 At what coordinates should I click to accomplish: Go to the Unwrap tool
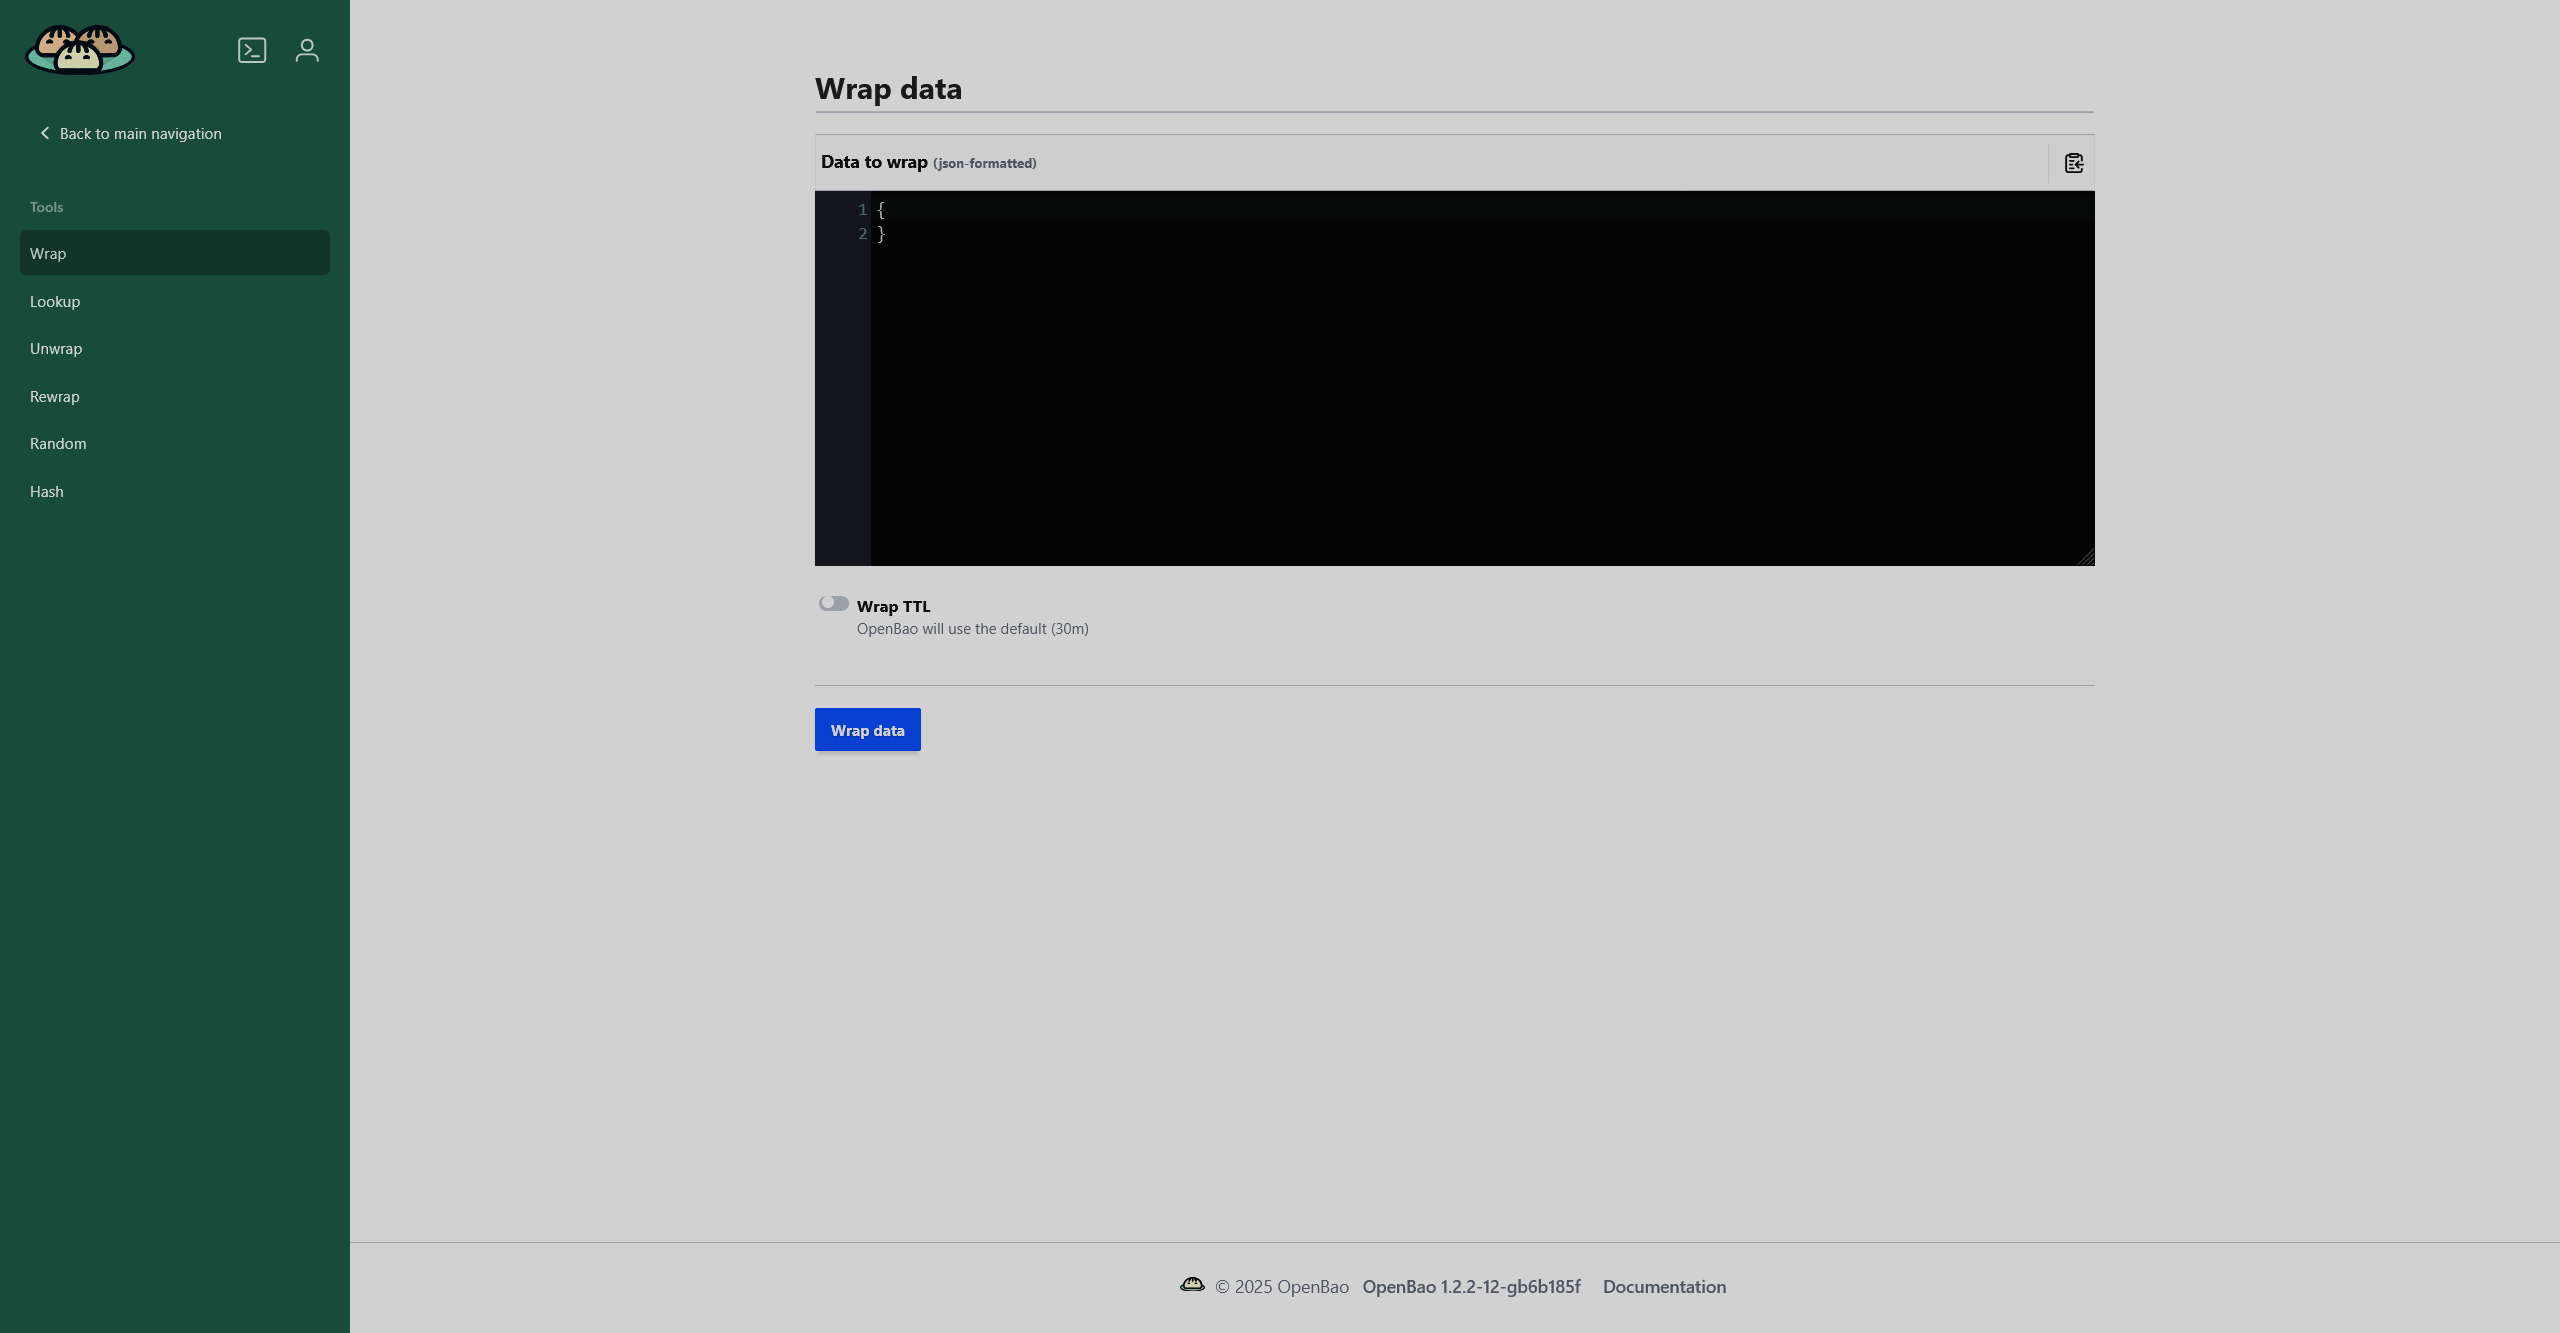pyautogui.click(x=56, y=348)
